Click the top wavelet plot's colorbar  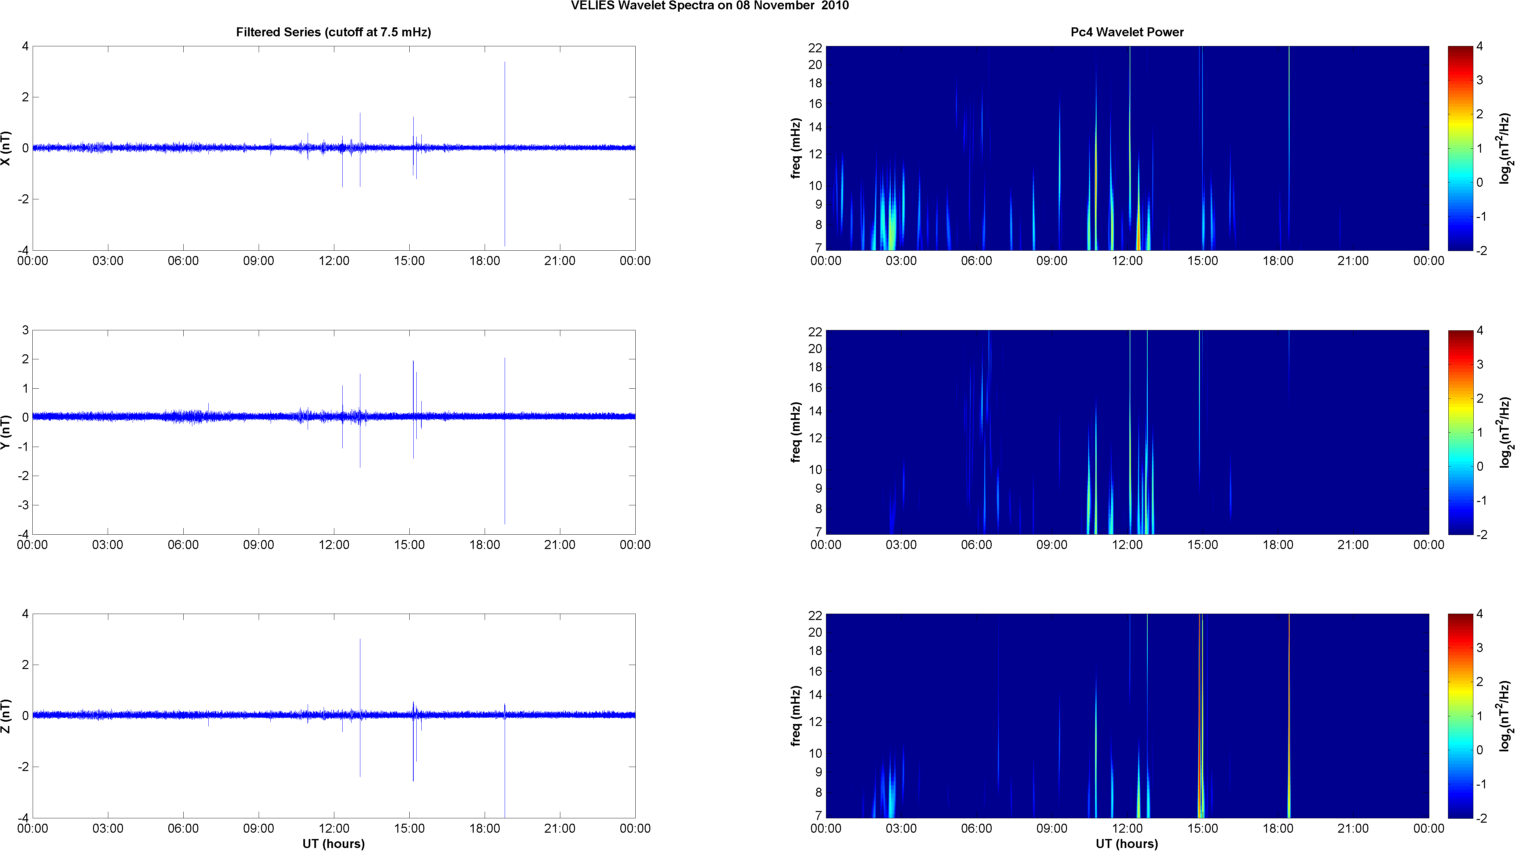(1460, 148)
